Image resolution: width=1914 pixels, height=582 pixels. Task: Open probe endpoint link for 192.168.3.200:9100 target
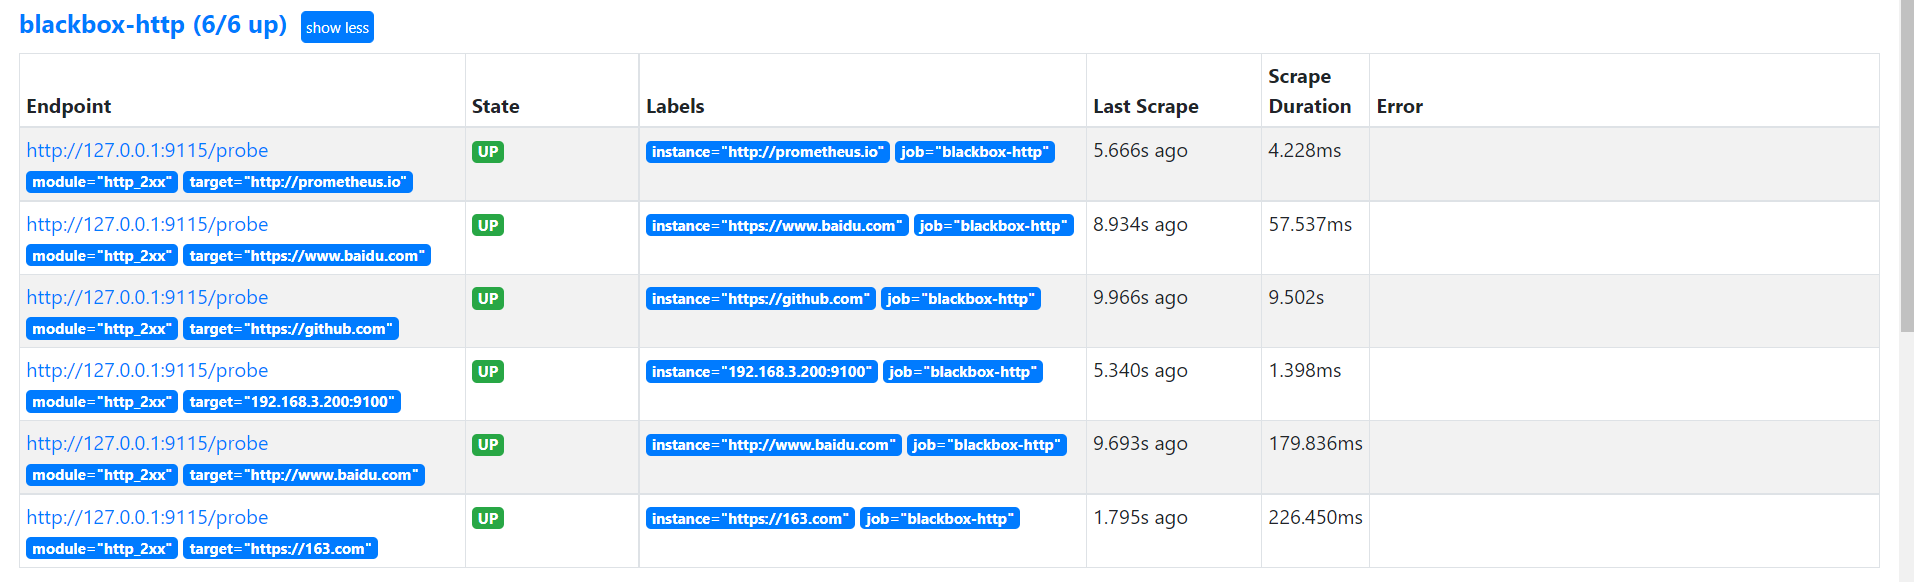[147, 370]
